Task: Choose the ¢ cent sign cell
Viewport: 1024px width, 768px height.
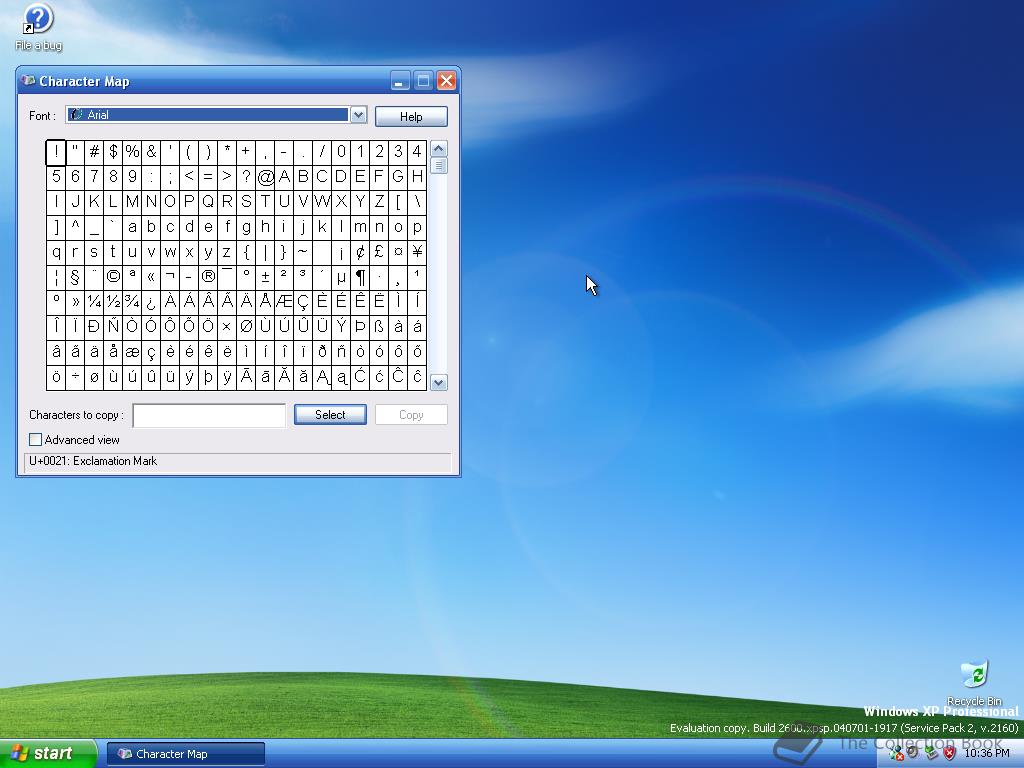Action: (x=360, y=251)
